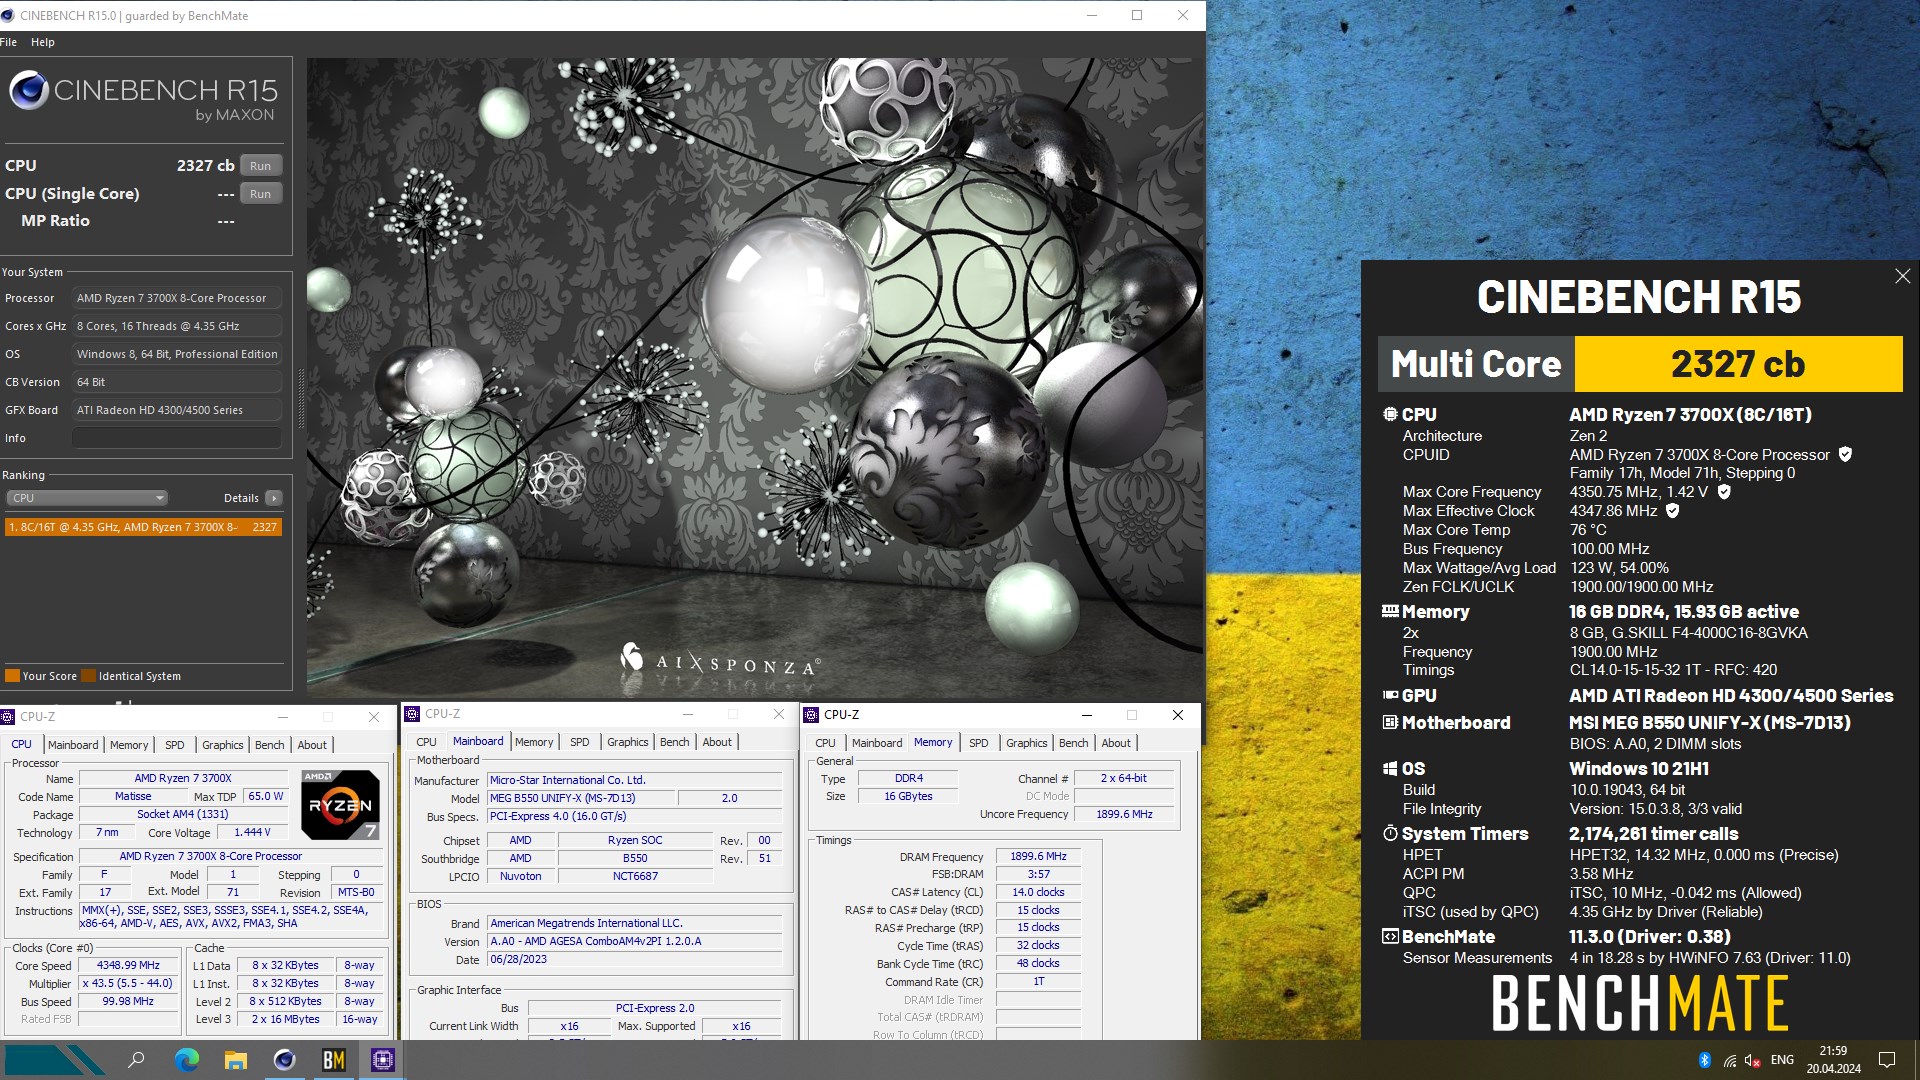The image size is (1920, 1080).
Task: Open Bench tab in left CPU-Z window
Action: 269,745
